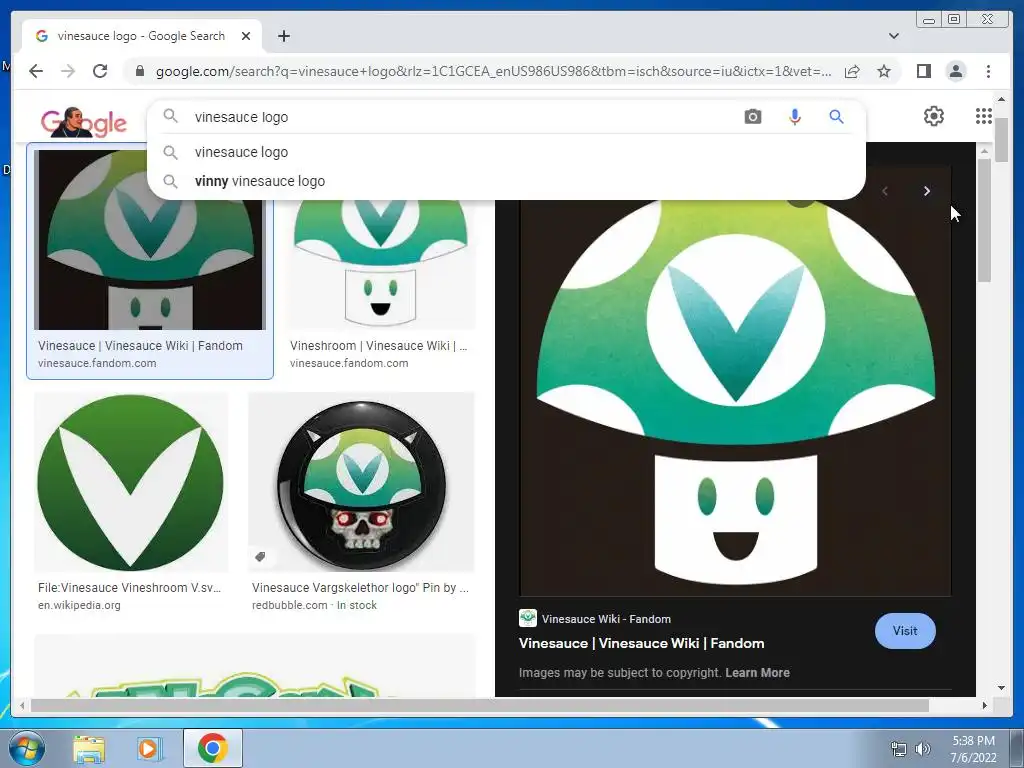The width and height of the screenshot is (1024, 768).
Task: Show previous image in preview panel
Action: 885,191
